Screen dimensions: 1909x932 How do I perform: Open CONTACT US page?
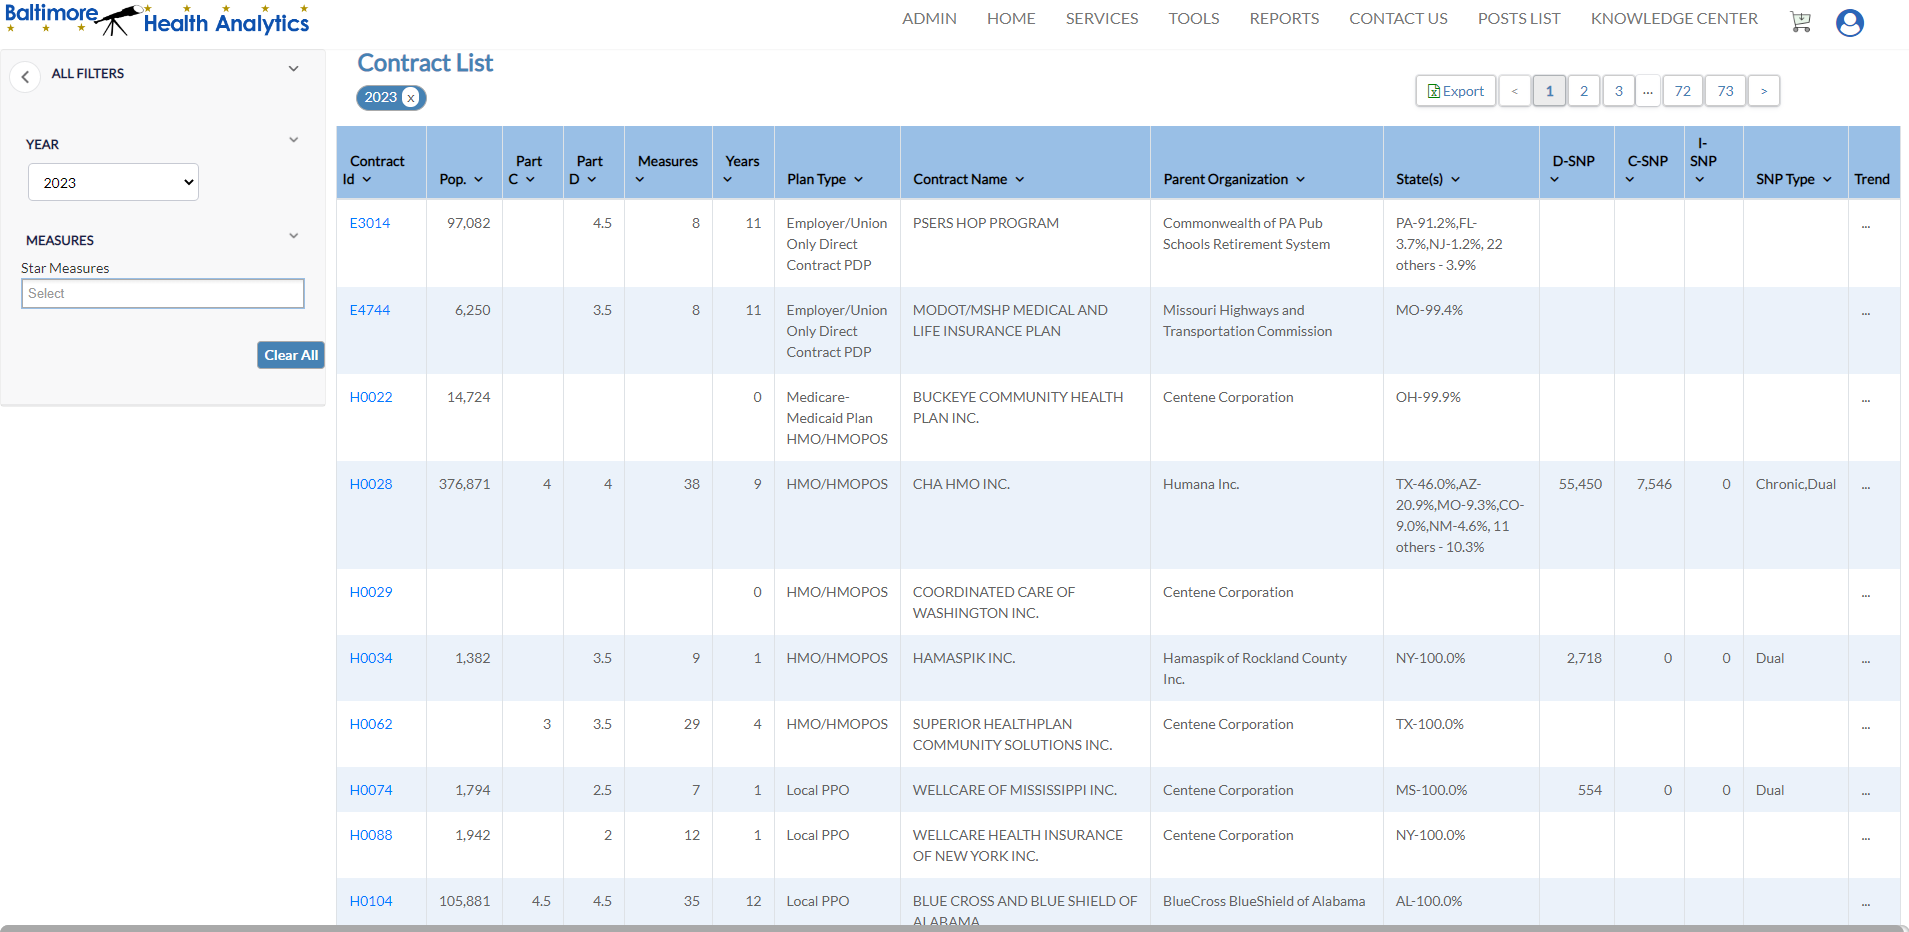click(1398, 19)
